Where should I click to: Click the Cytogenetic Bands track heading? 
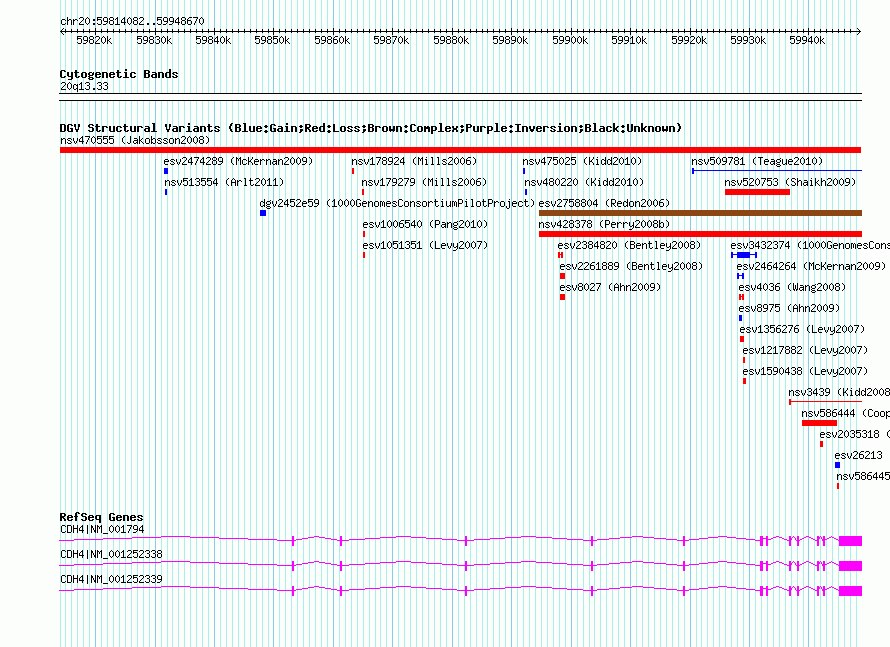click(119, 74)
